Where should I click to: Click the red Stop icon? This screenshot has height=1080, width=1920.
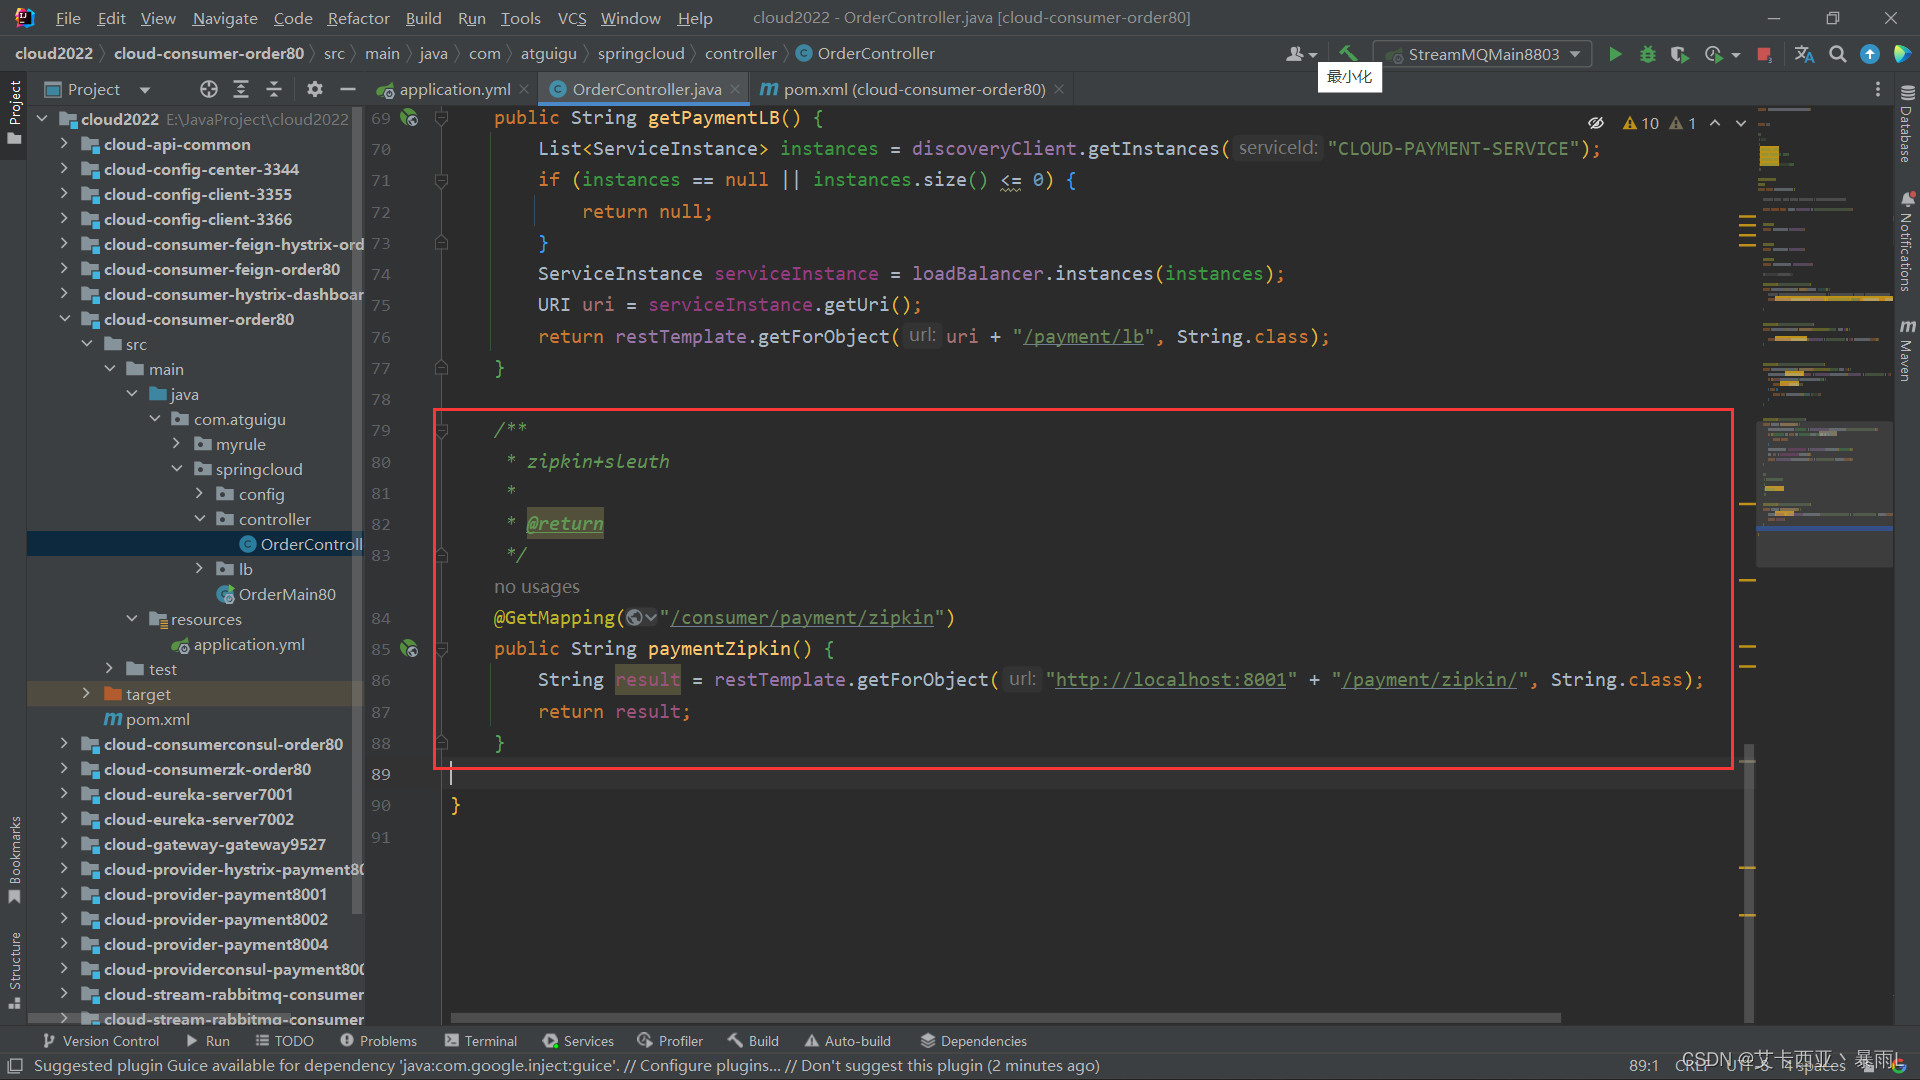(1764, 54)
